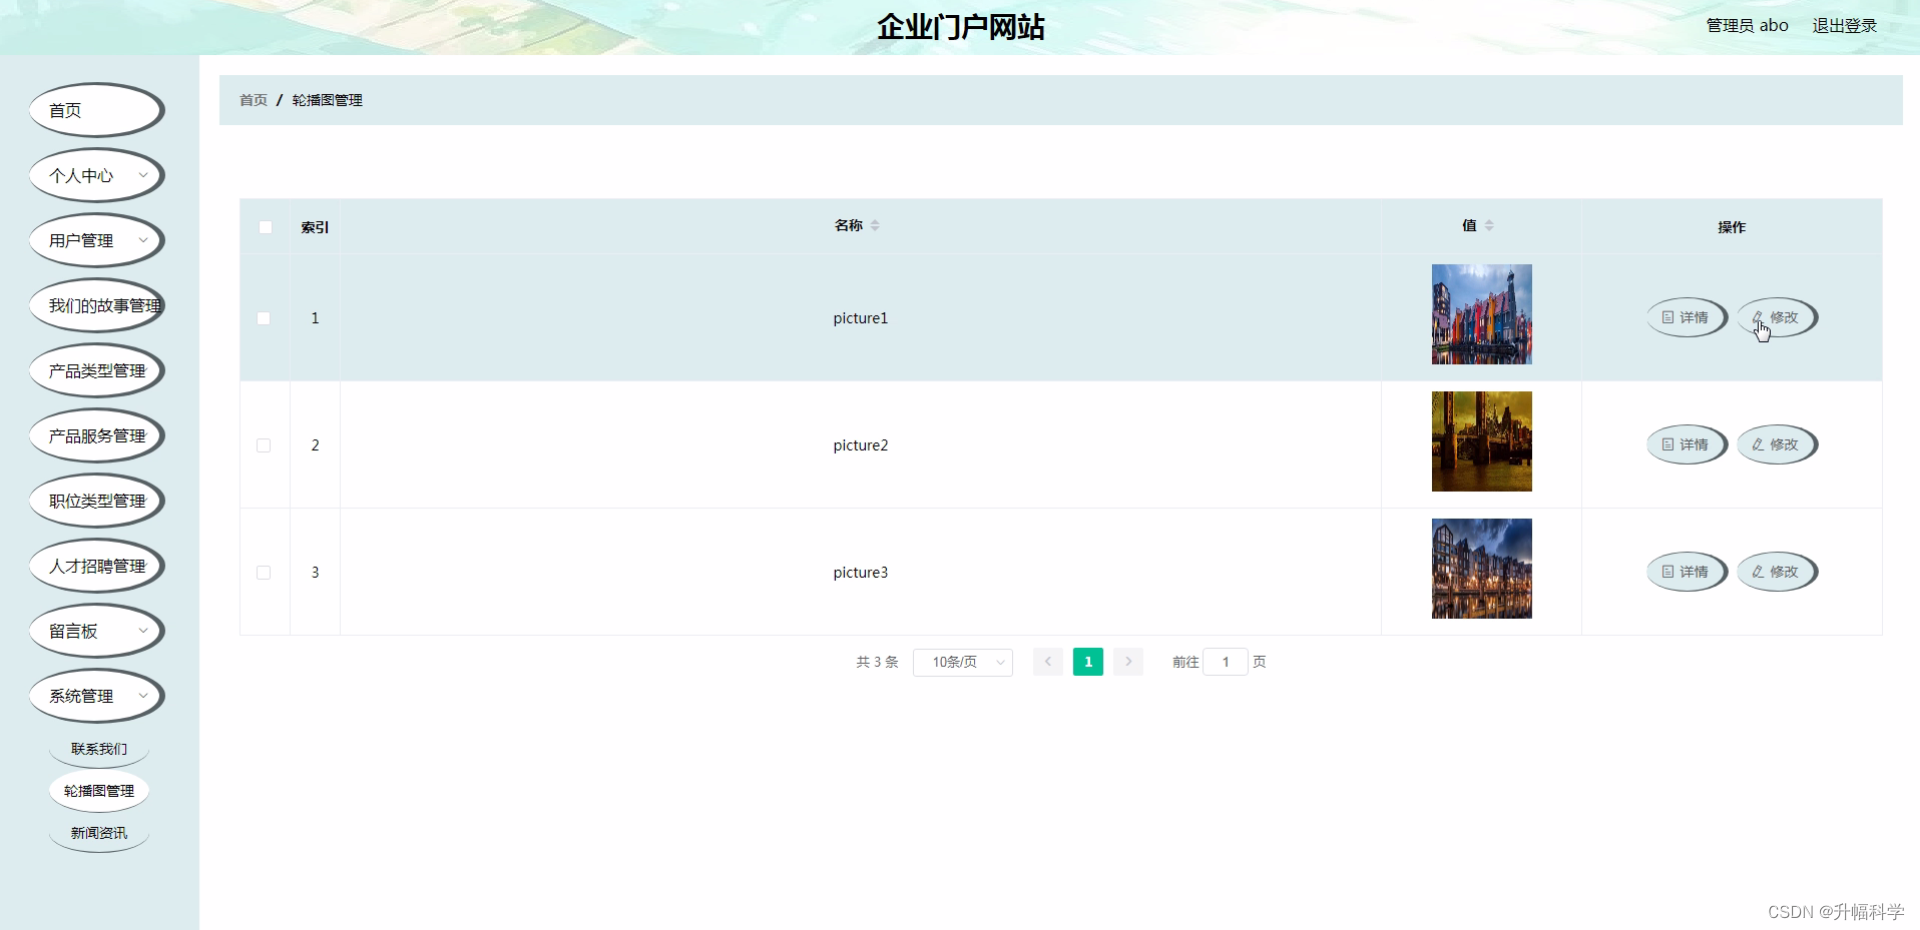Click the pencil edit icon on picture1's 修改 button

pos(1759,317)
